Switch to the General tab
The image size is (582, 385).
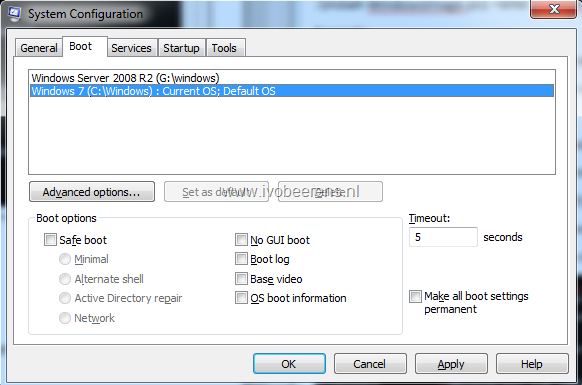coord(39,48)
